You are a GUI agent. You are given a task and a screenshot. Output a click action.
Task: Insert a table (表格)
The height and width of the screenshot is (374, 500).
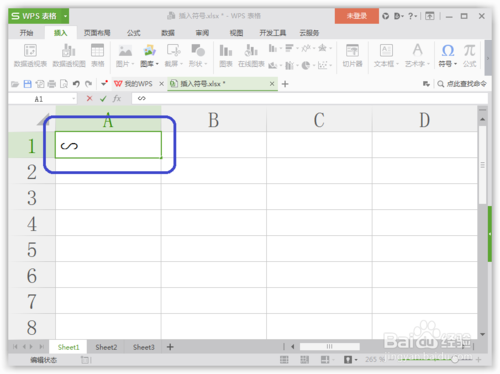(x=97, y=55)
